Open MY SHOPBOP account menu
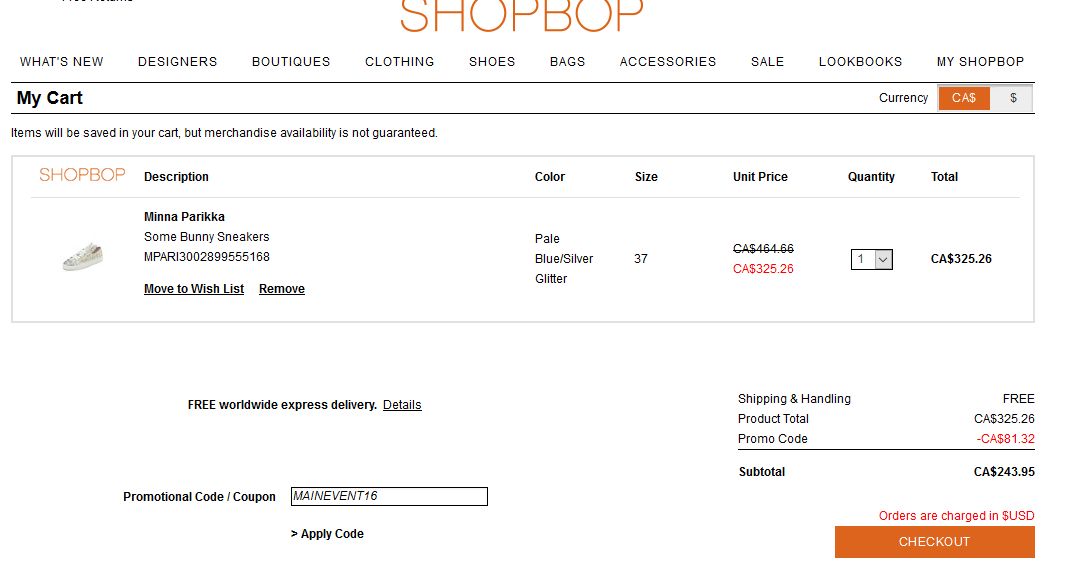Image resolution: width=1075 pixels, height=577 pixels. click(x=980, y=62)
